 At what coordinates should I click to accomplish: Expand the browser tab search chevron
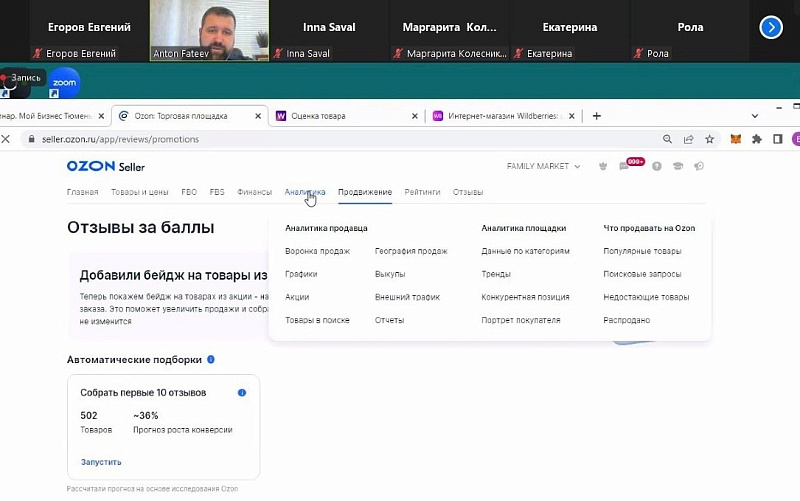(755, 116)
